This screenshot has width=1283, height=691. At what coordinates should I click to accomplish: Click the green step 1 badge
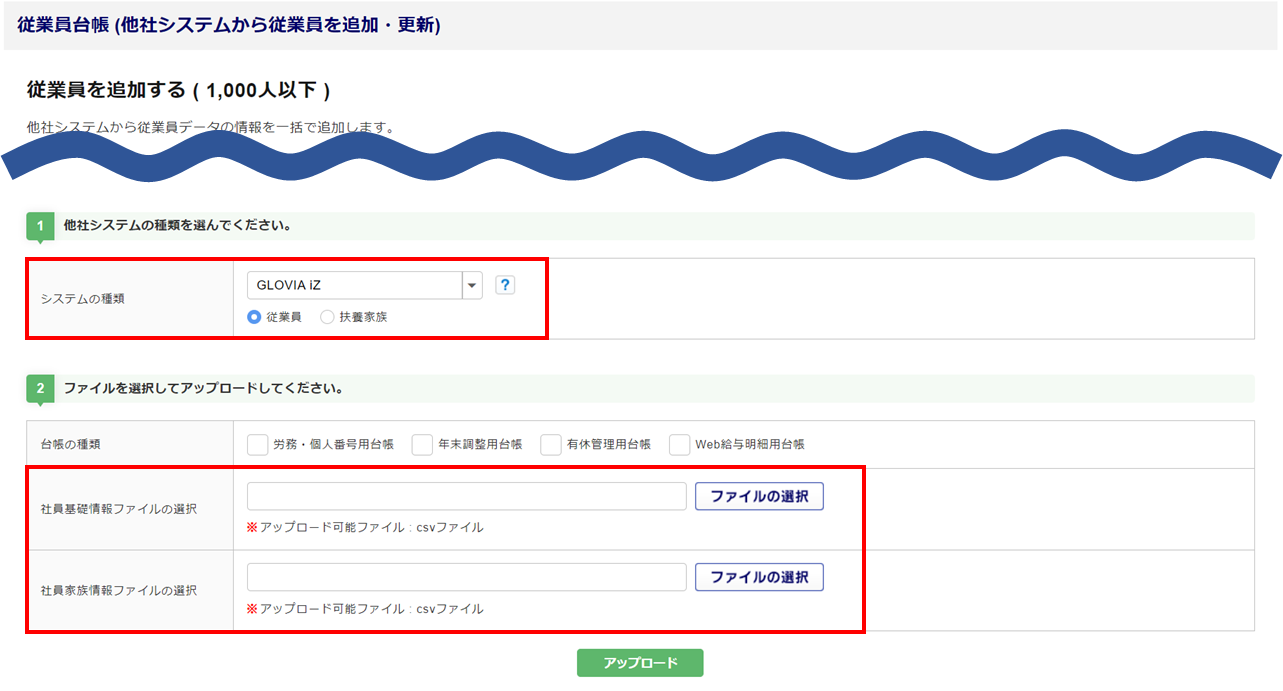[40, 227]
